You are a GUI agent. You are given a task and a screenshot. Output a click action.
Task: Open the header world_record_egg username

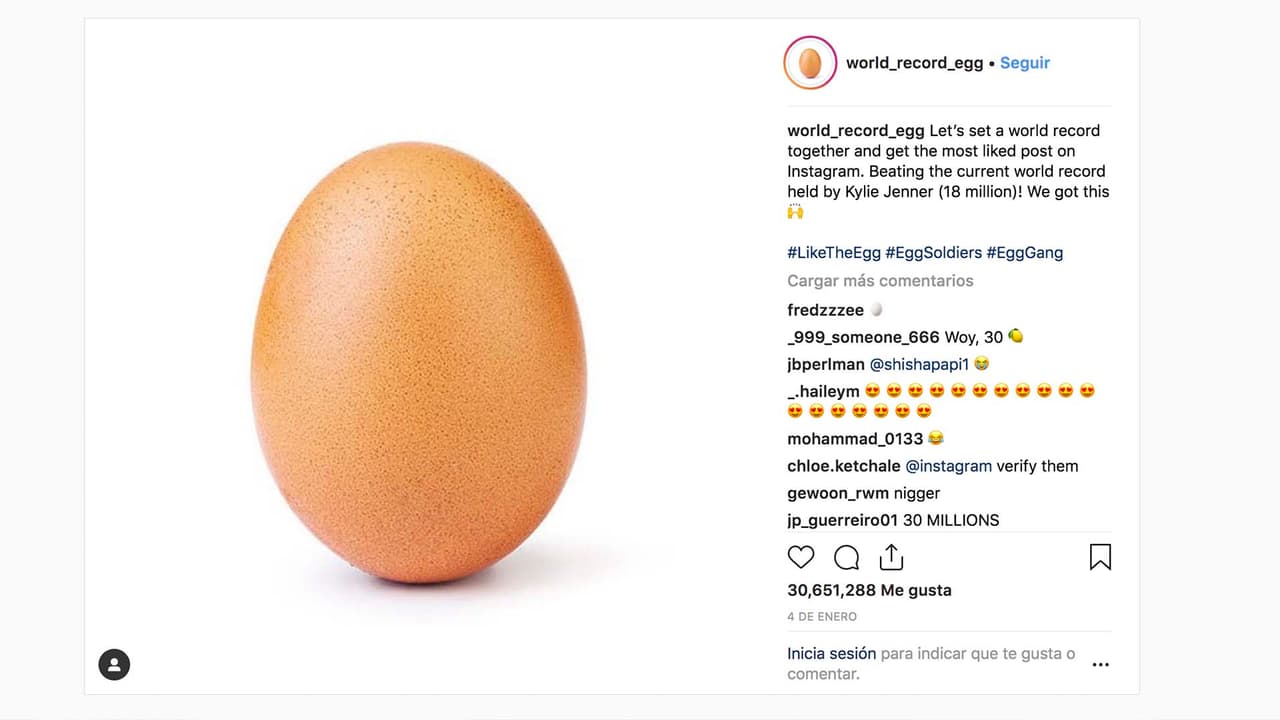point(914,63)
